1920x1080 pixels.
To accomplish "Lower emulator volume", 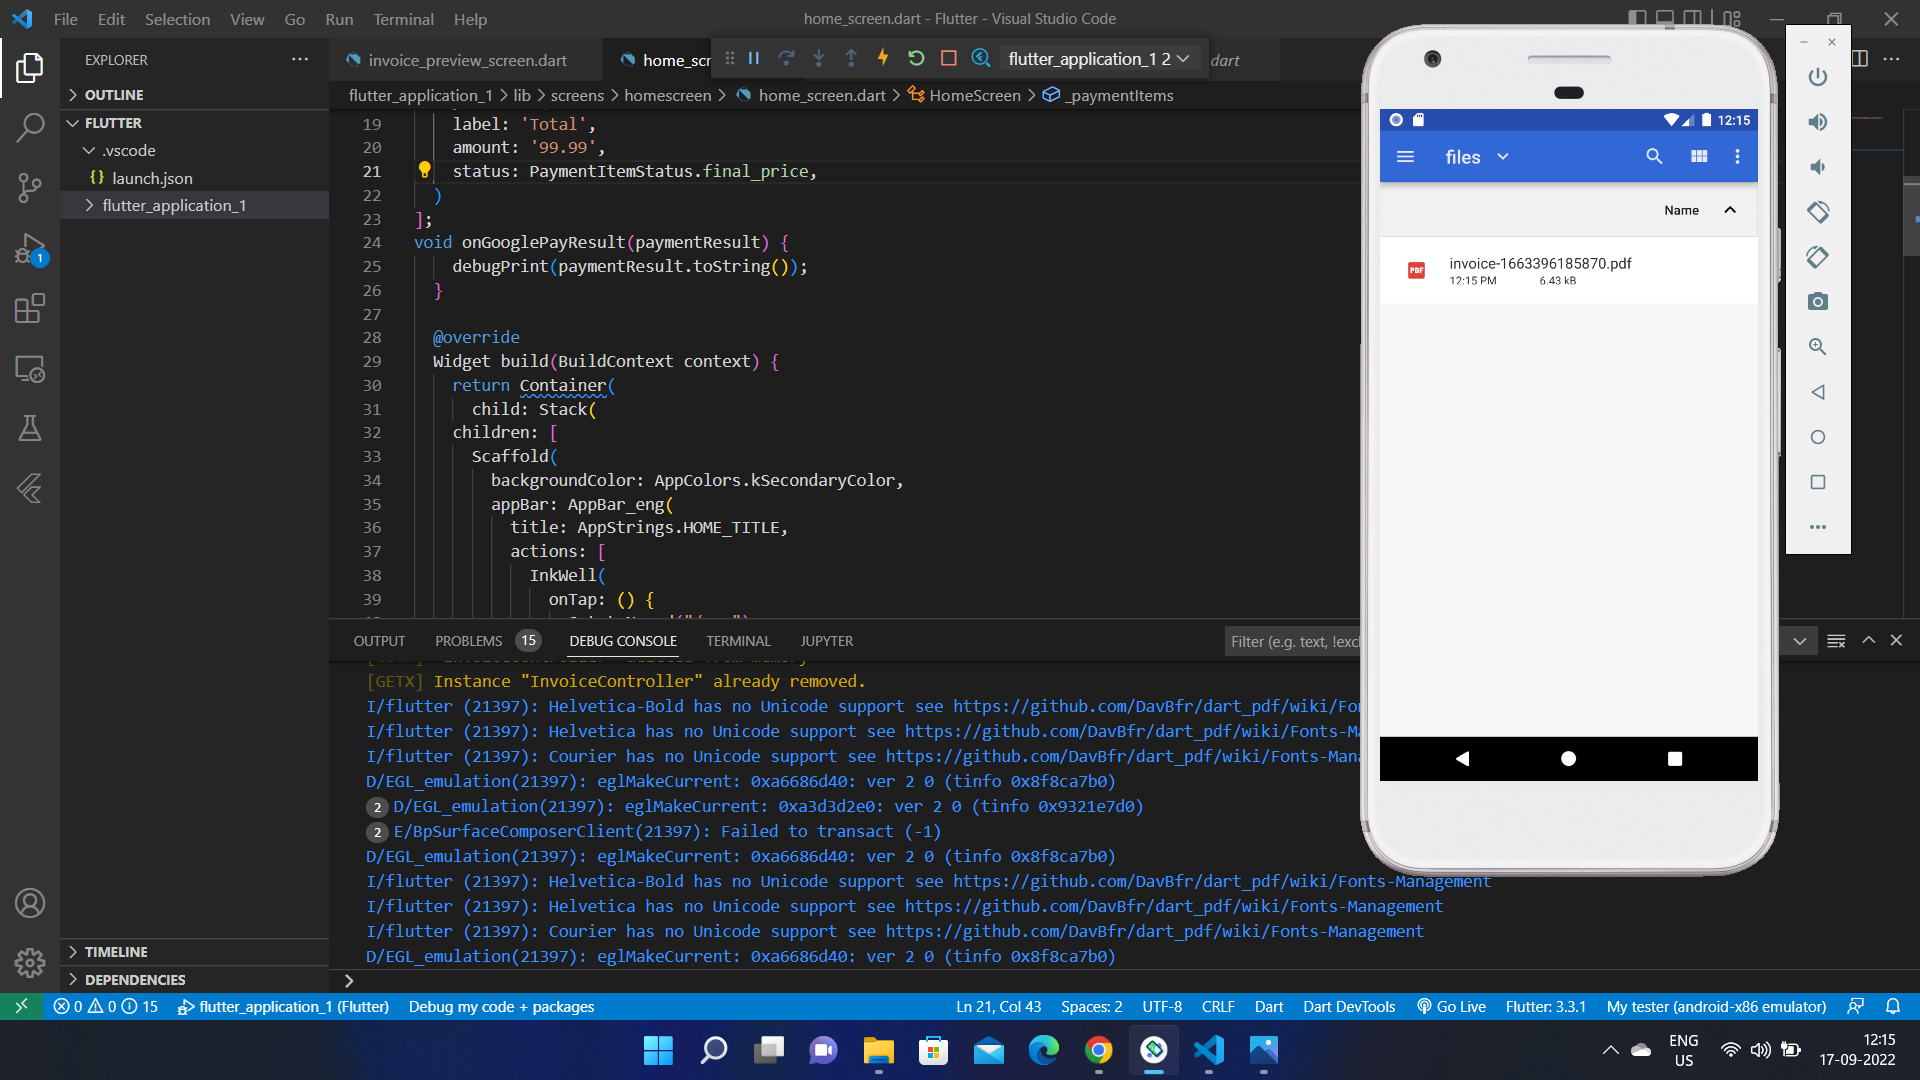I will point(1818,167).
